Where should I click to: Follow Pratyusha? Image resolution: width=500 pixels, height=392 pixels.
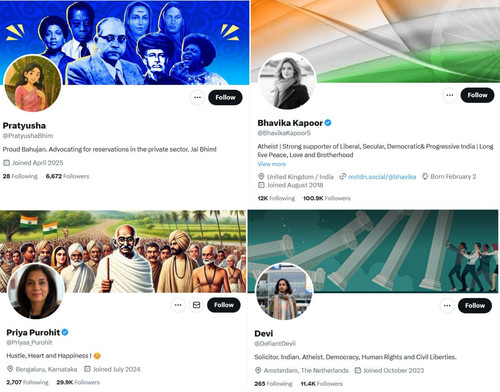pyautogui.click(x=225, y=97)
